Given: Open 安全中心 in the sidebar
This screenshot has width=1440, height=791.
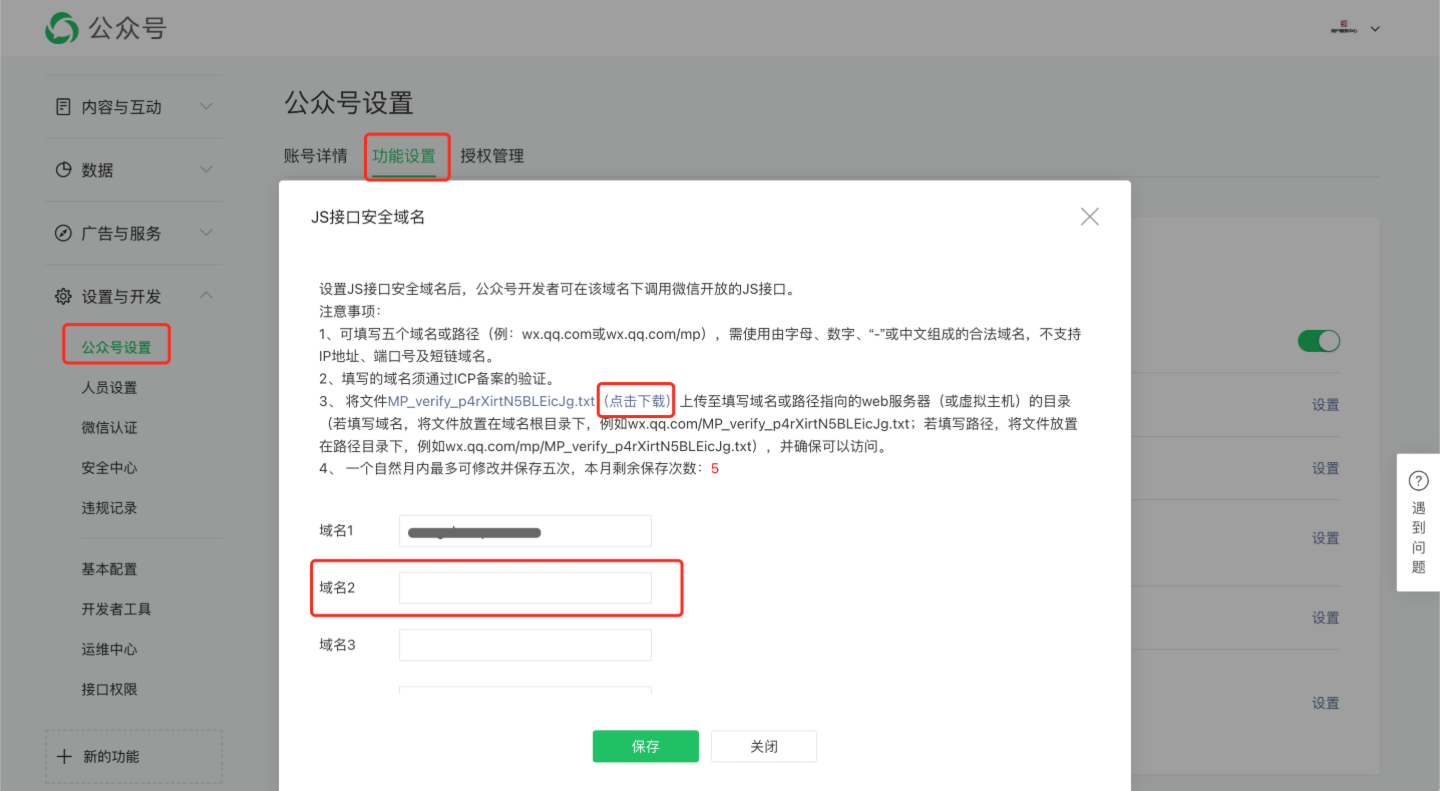Looking at the screenshot, I should coord(109,467).
